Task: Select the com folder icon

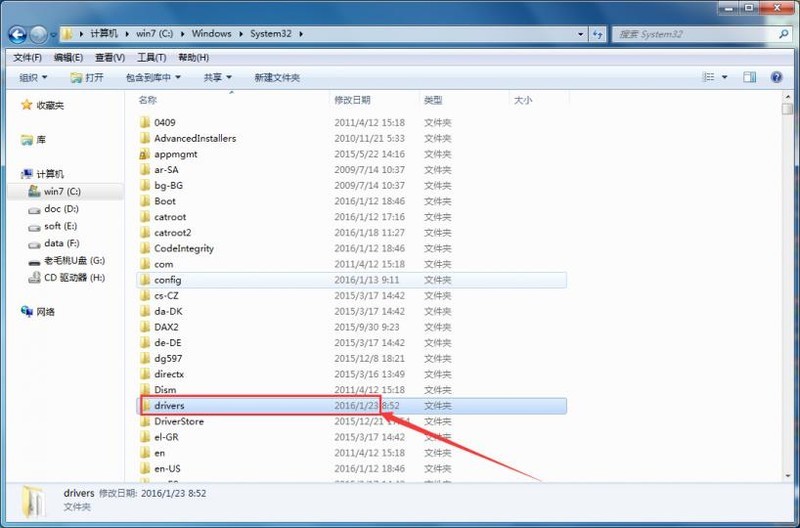Action: 145,264
